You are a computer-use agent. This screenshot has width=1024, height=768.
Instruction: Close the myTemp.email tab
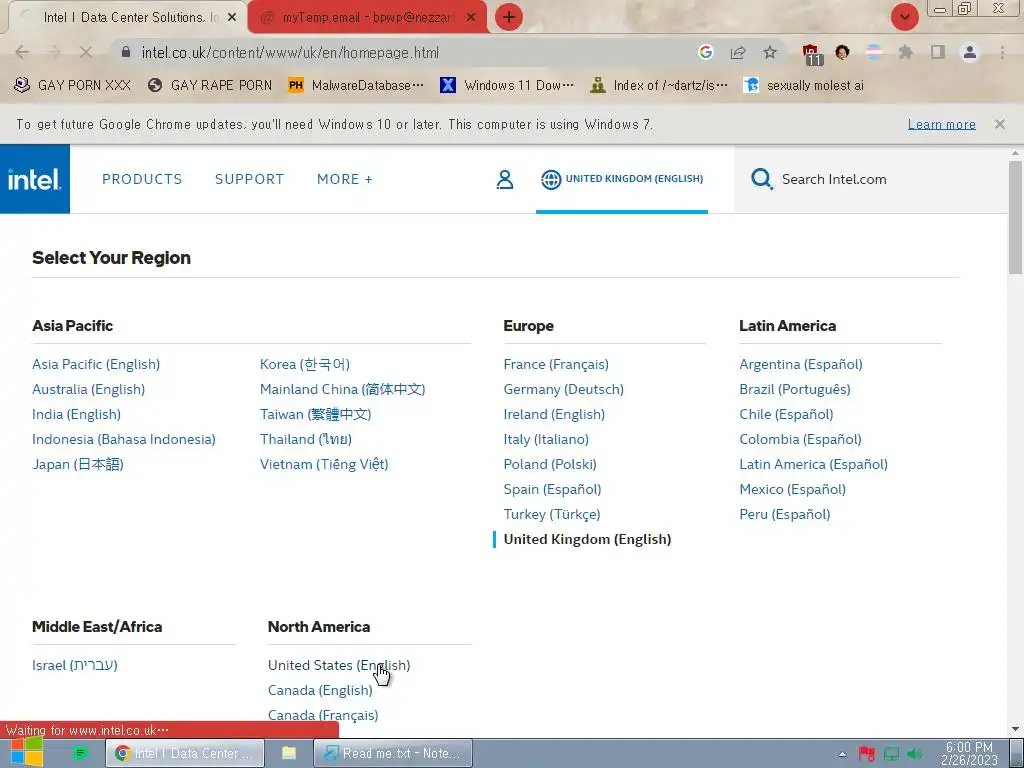[471, 18]
